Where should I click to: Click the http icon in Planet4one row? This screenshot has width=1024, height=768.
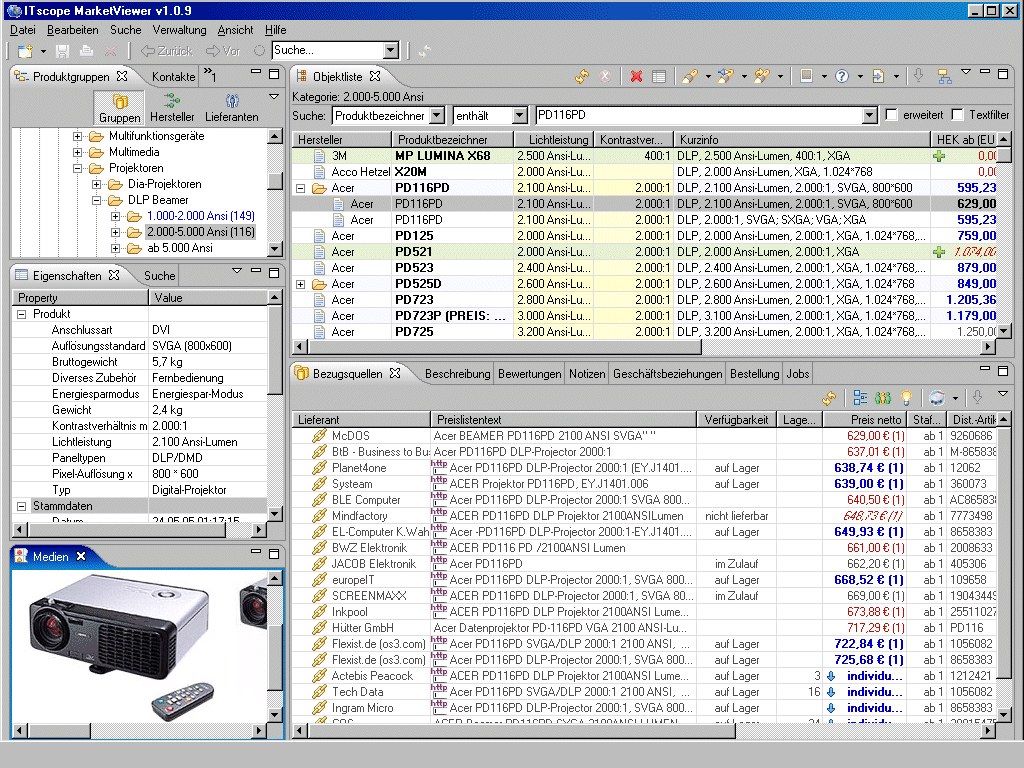coord(439,467)
